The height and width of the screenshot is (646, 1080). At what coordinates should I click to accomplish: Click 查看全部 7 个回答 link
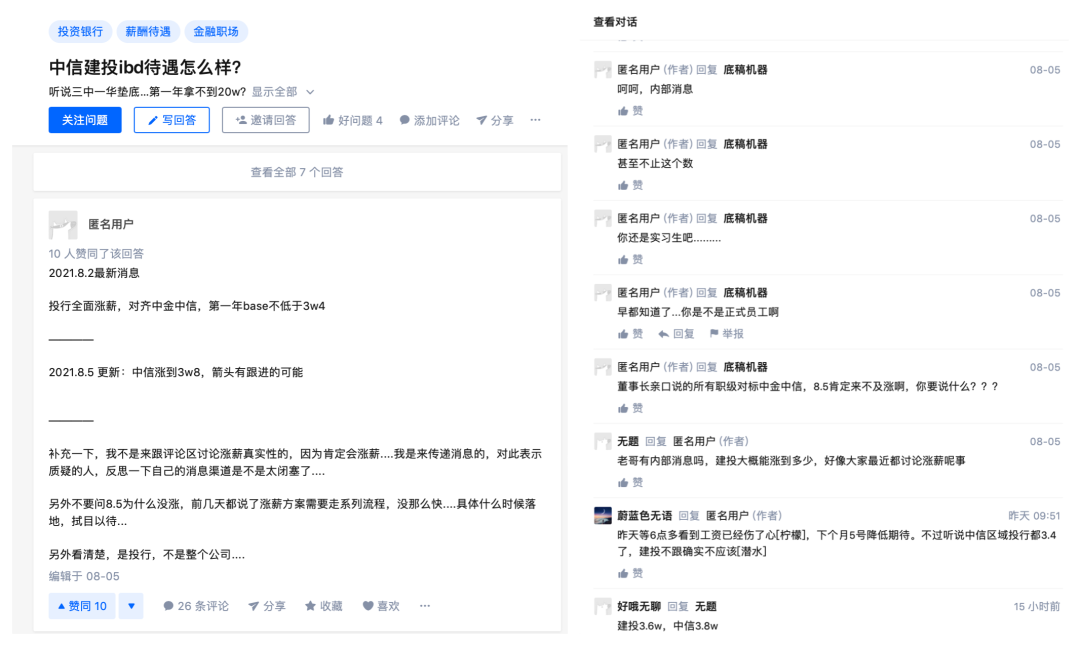(x=297, y=172)
